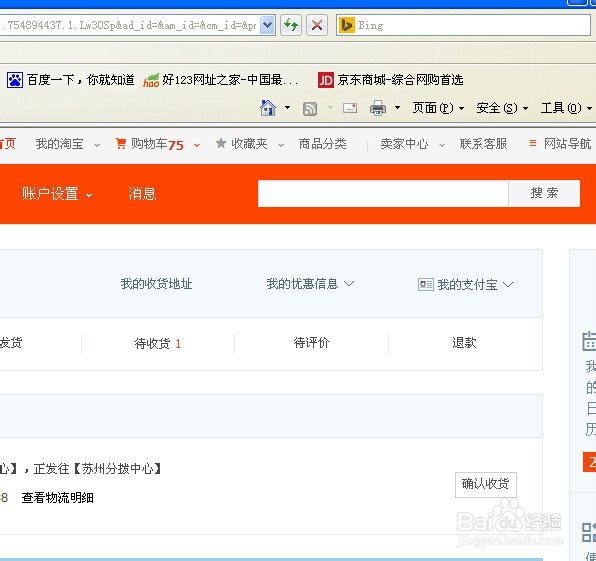Open 我的收货地址
This screenshot has width=596, height=561.
pos(156,284)
